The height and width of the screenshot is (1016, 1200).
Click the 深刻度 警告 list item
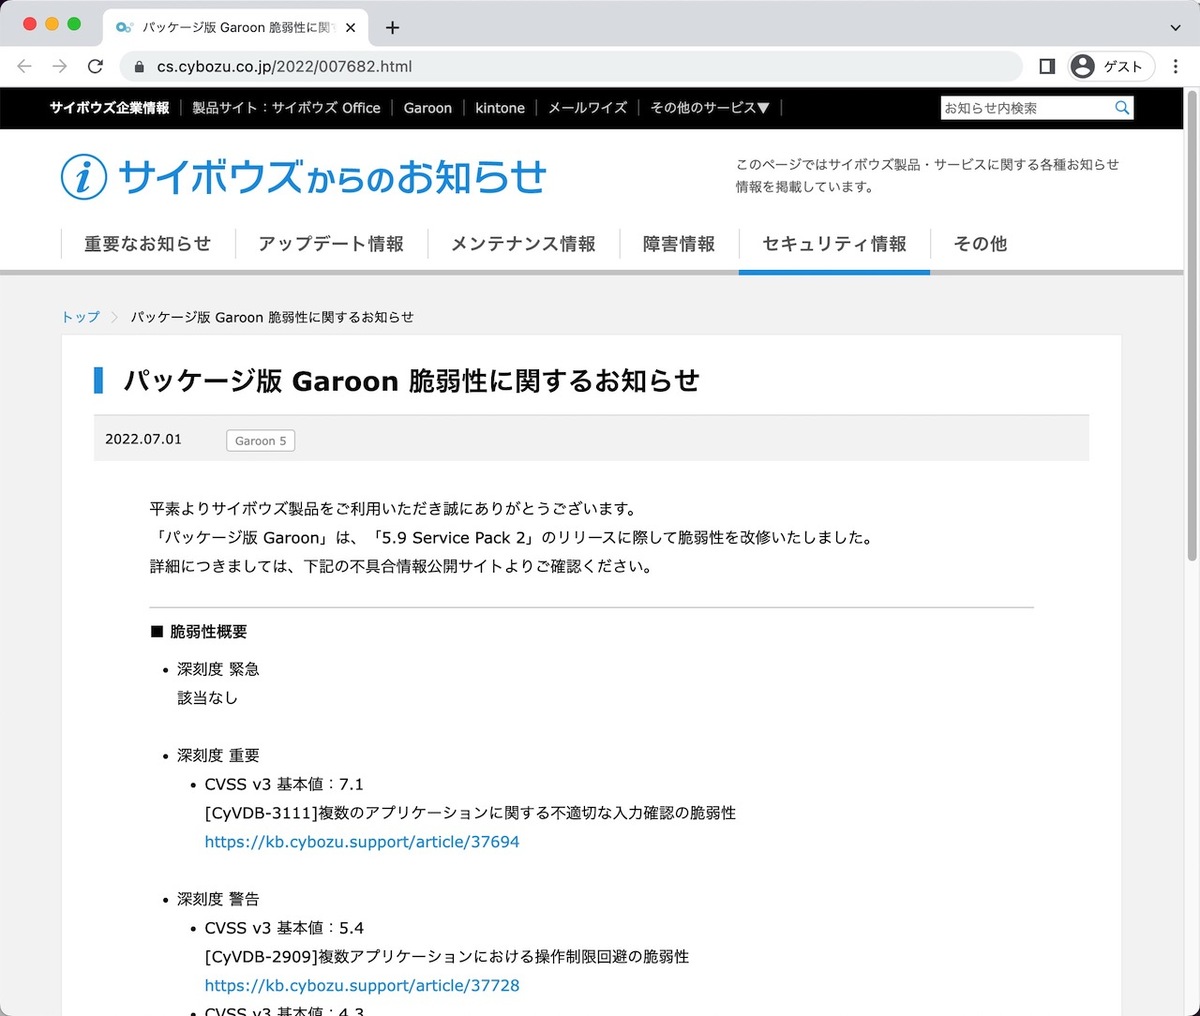218,899
